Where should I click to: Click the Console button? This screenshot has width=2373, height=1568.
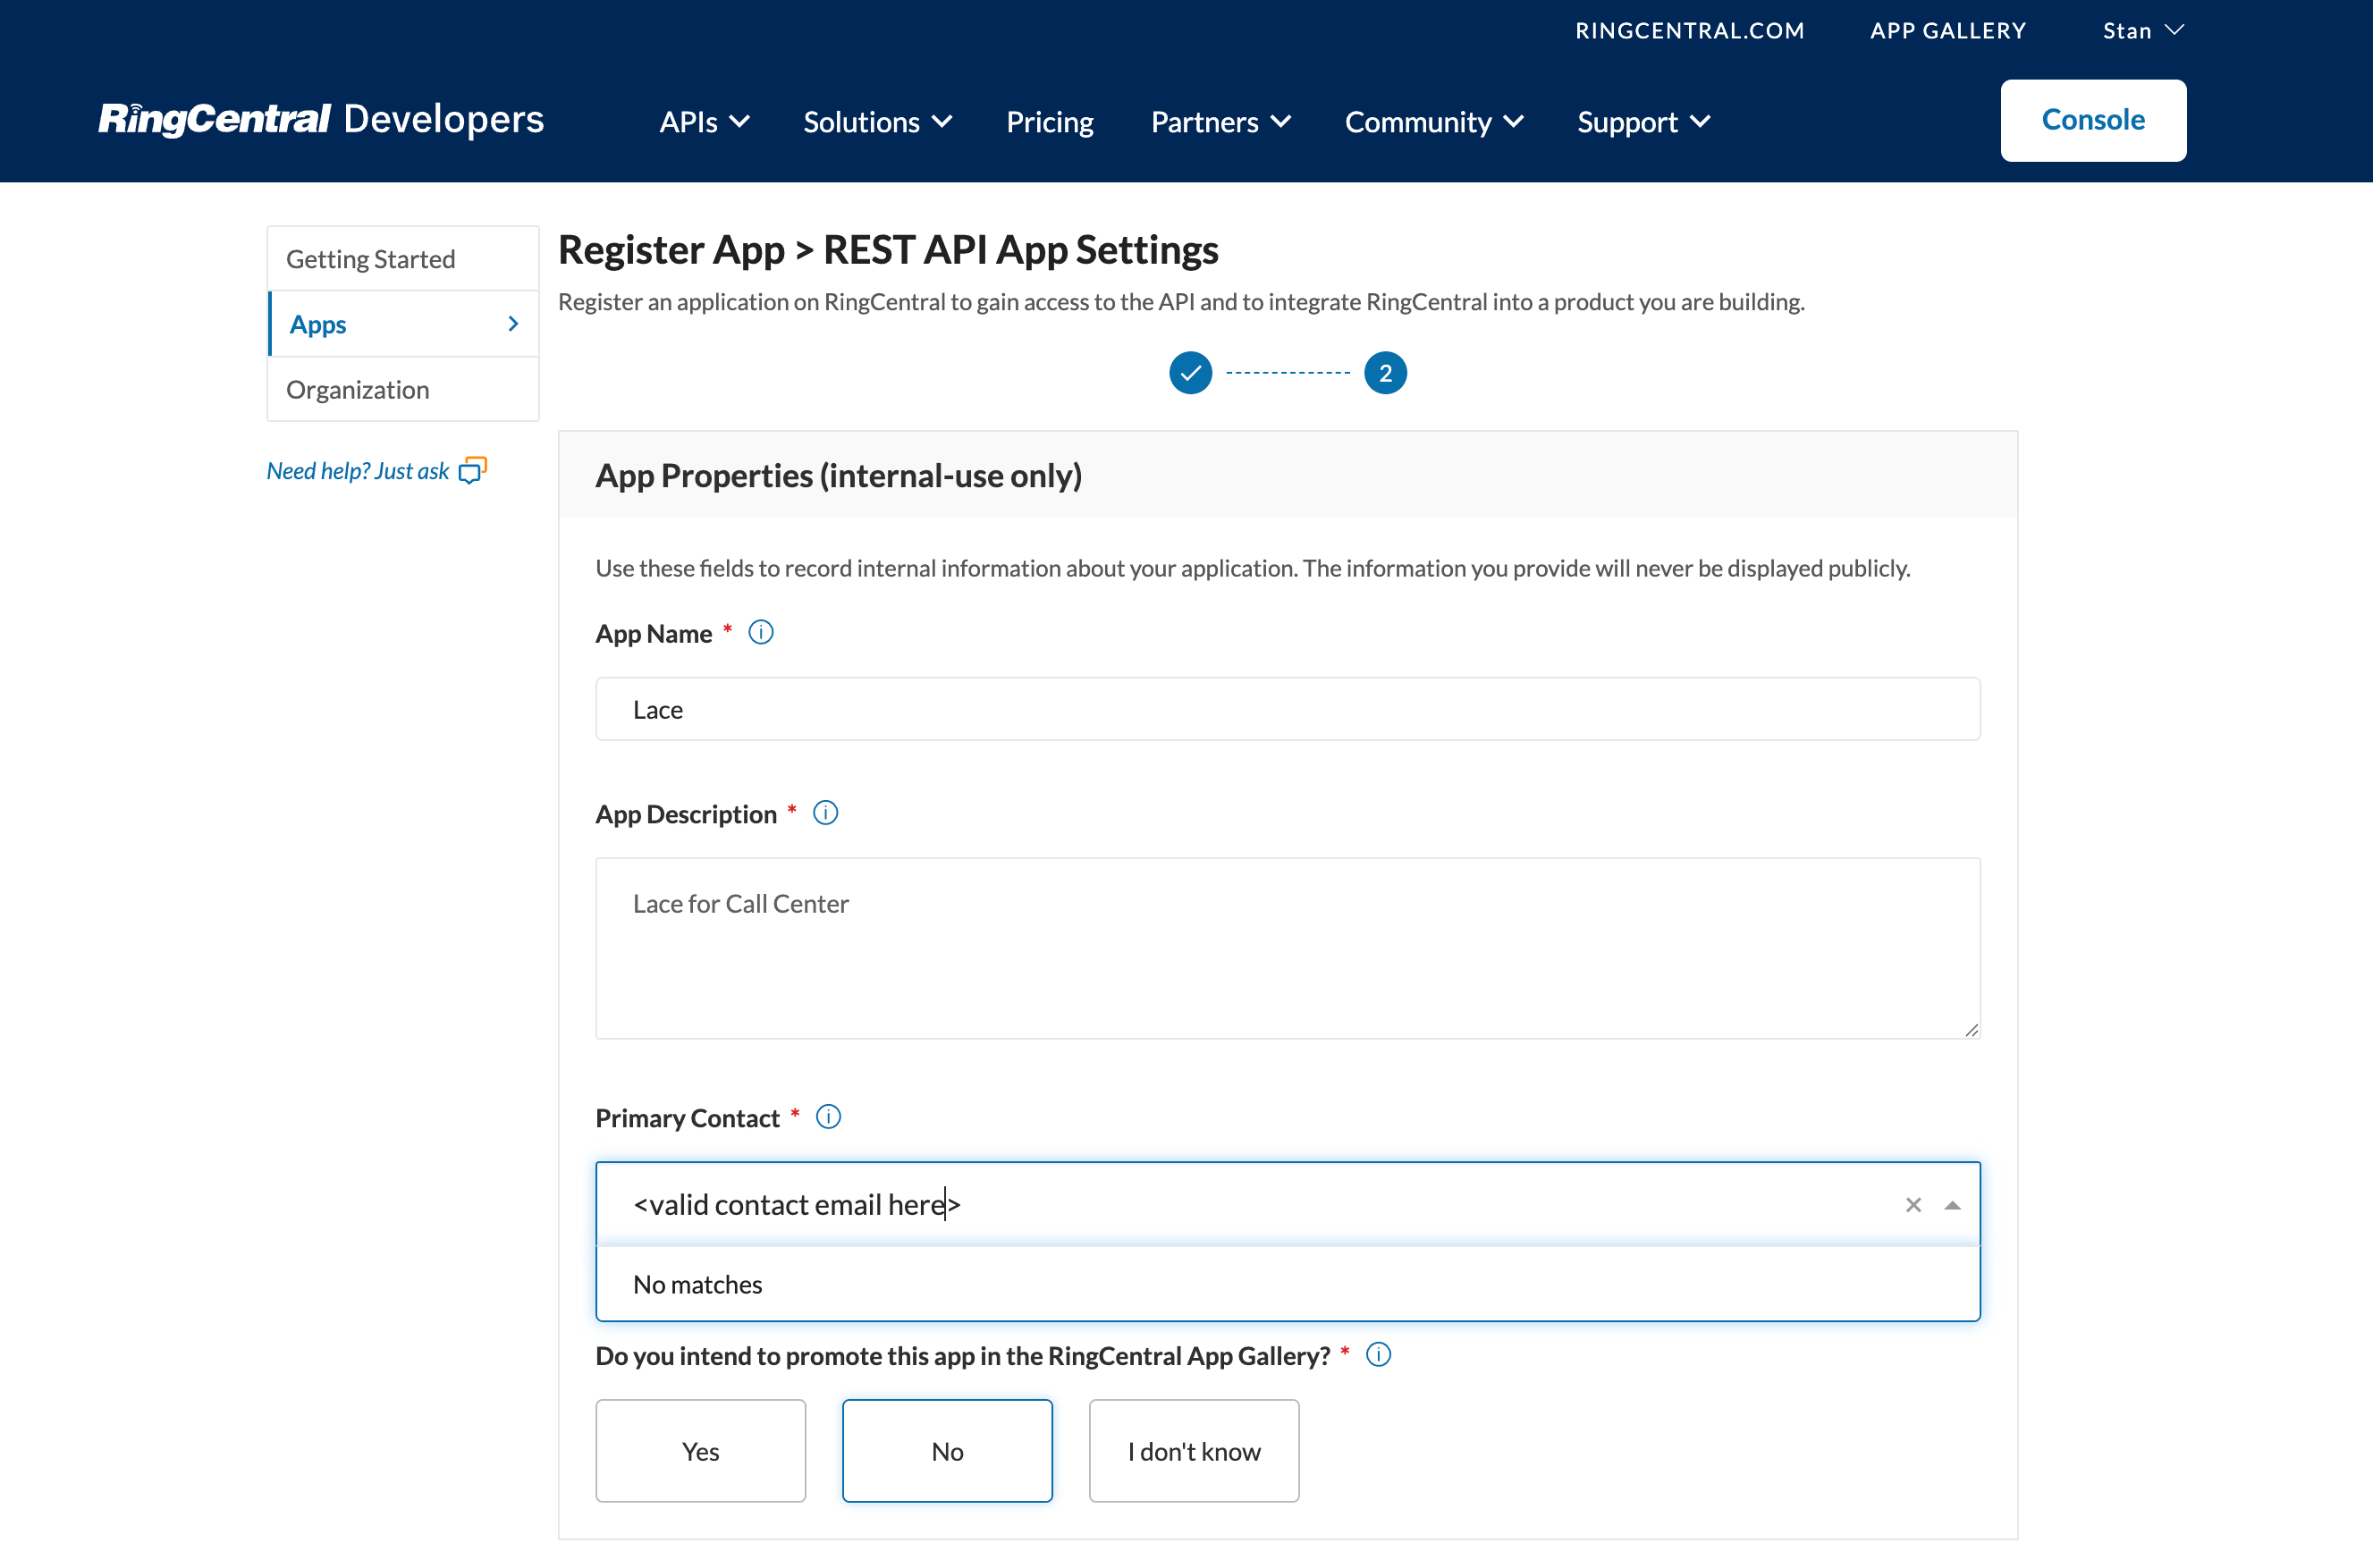(x=2093, y=120)
